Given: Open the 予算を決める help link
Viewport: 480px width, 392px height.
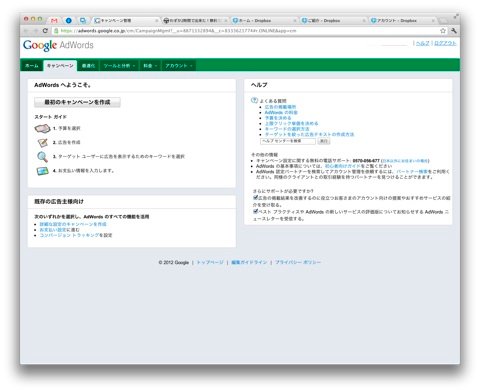Looking at the screenshot, I should pos(278,118).
